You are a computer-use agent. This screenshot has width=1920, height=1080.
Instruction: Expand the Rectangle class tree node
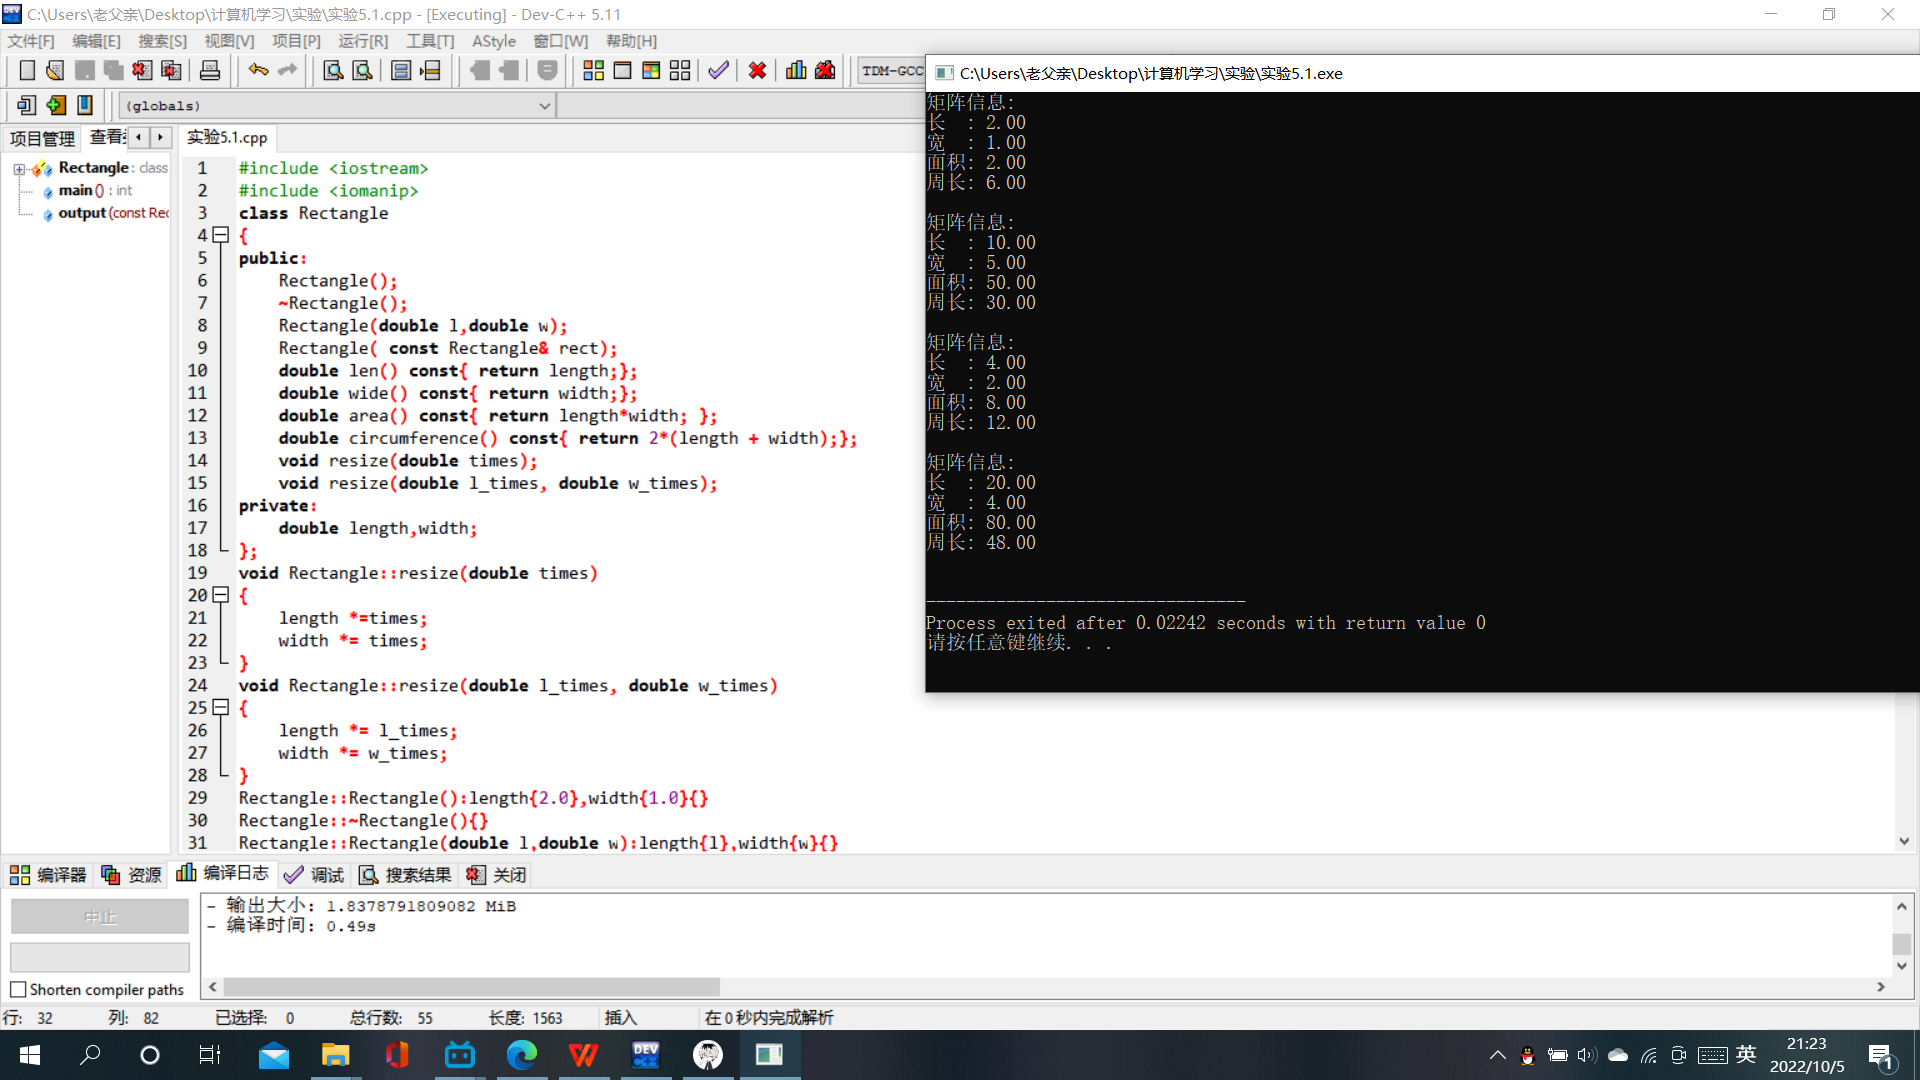point(19,169)
